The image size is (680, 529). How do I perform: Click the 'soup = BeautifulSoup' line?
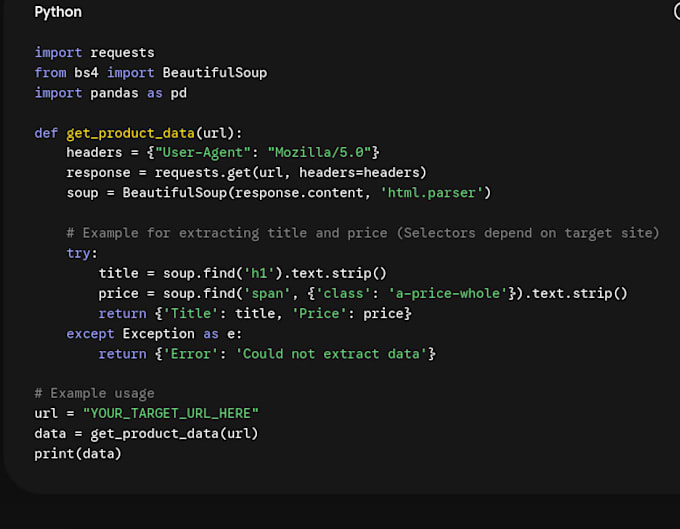pos(278,193)
